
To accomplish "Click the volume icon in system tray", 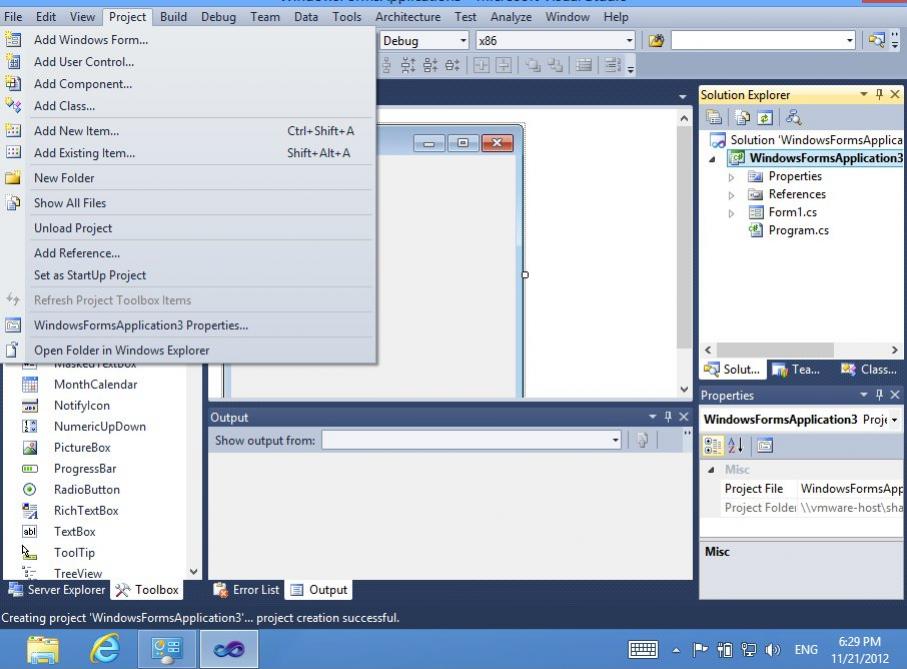I will [x=772, y=650].
